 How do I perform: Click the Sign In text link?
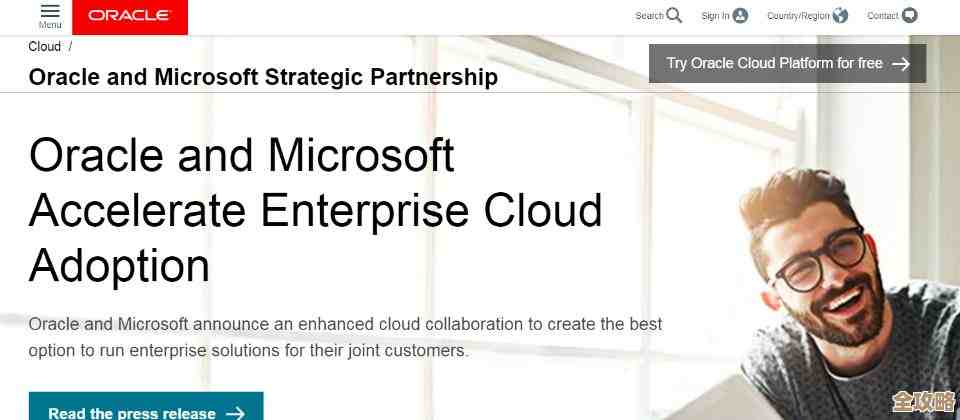715,16
